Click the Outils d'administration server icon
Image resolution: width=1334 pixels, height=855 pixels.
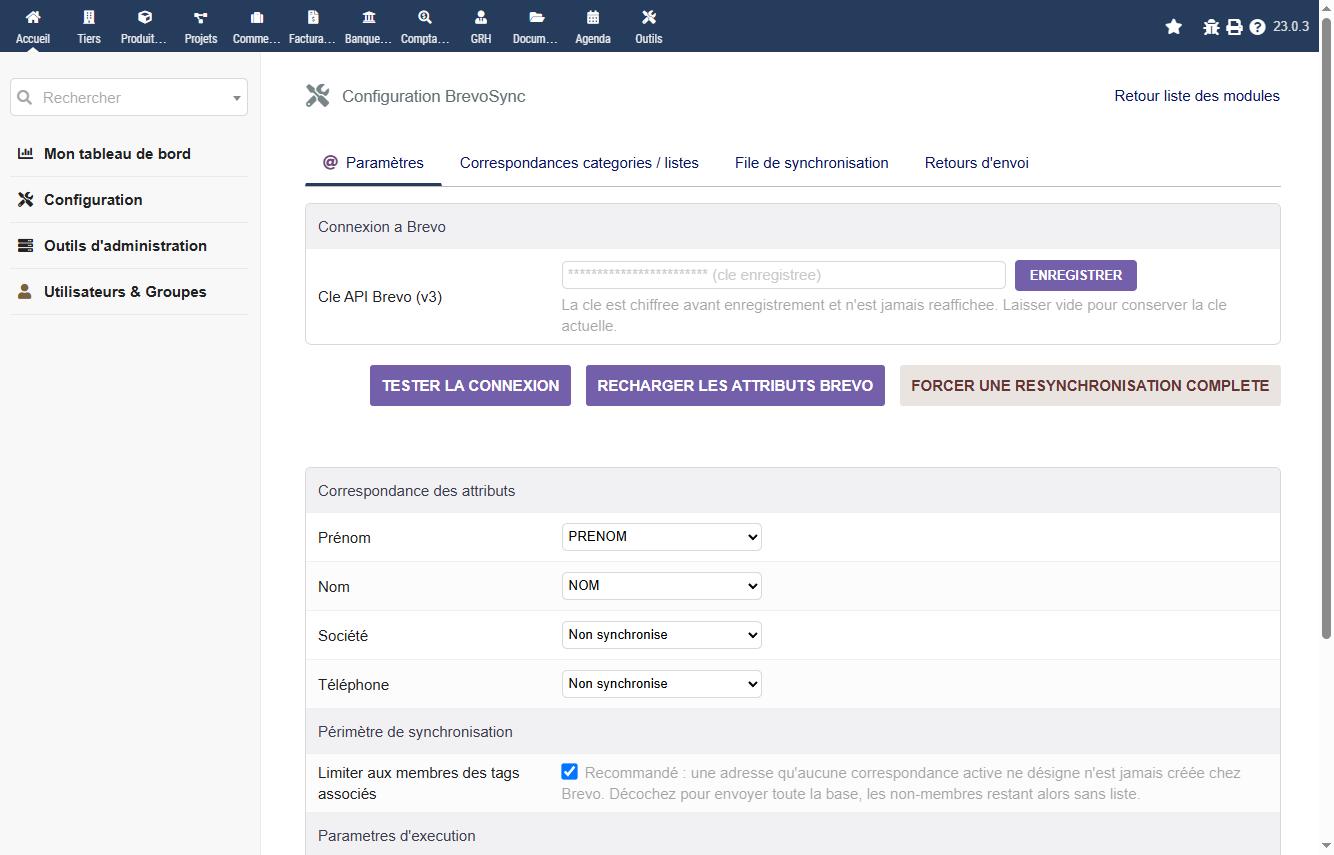[26, 245]
